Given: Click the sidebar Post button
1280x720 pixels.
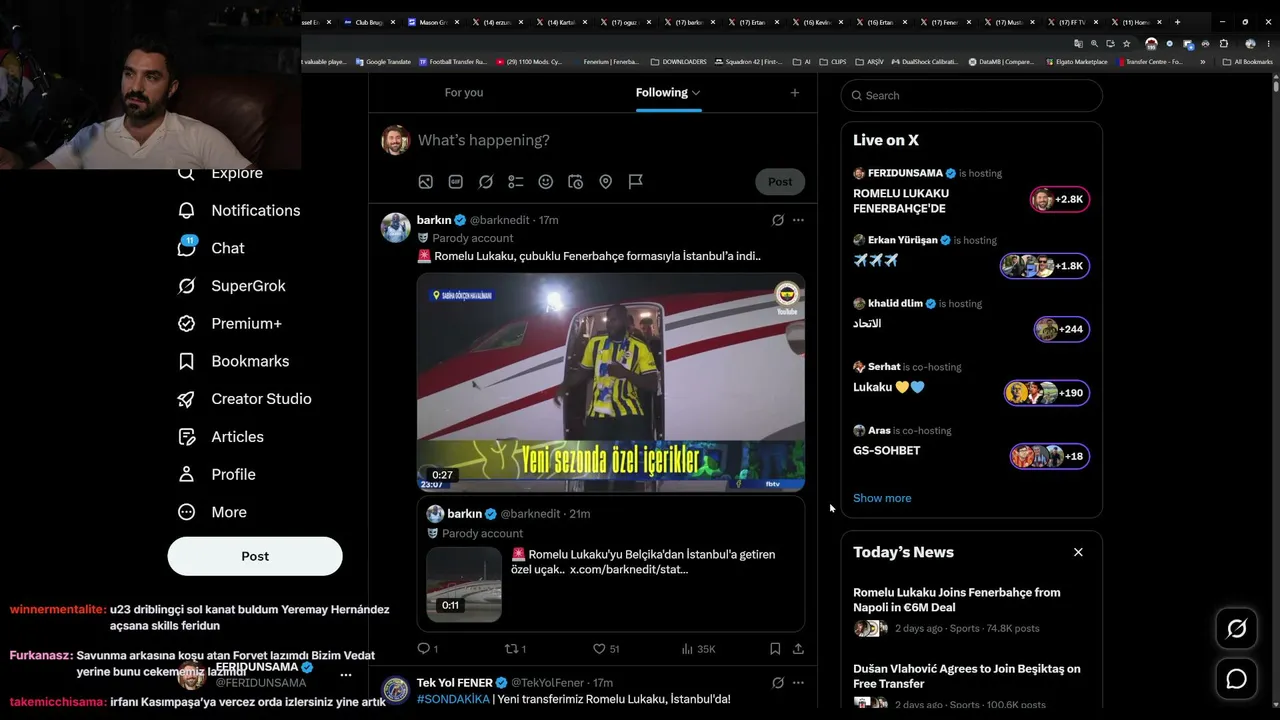Looking at the screenshot, I should (255, 556).
